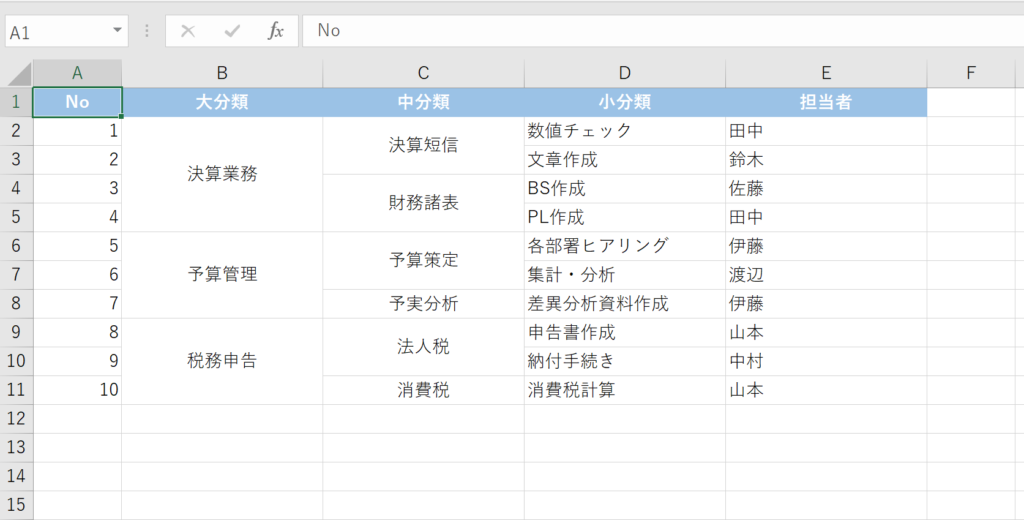Image resolution: width=1024 pixels, height=520 pixels.
Task: Select column F header
Action: point(971,73)
